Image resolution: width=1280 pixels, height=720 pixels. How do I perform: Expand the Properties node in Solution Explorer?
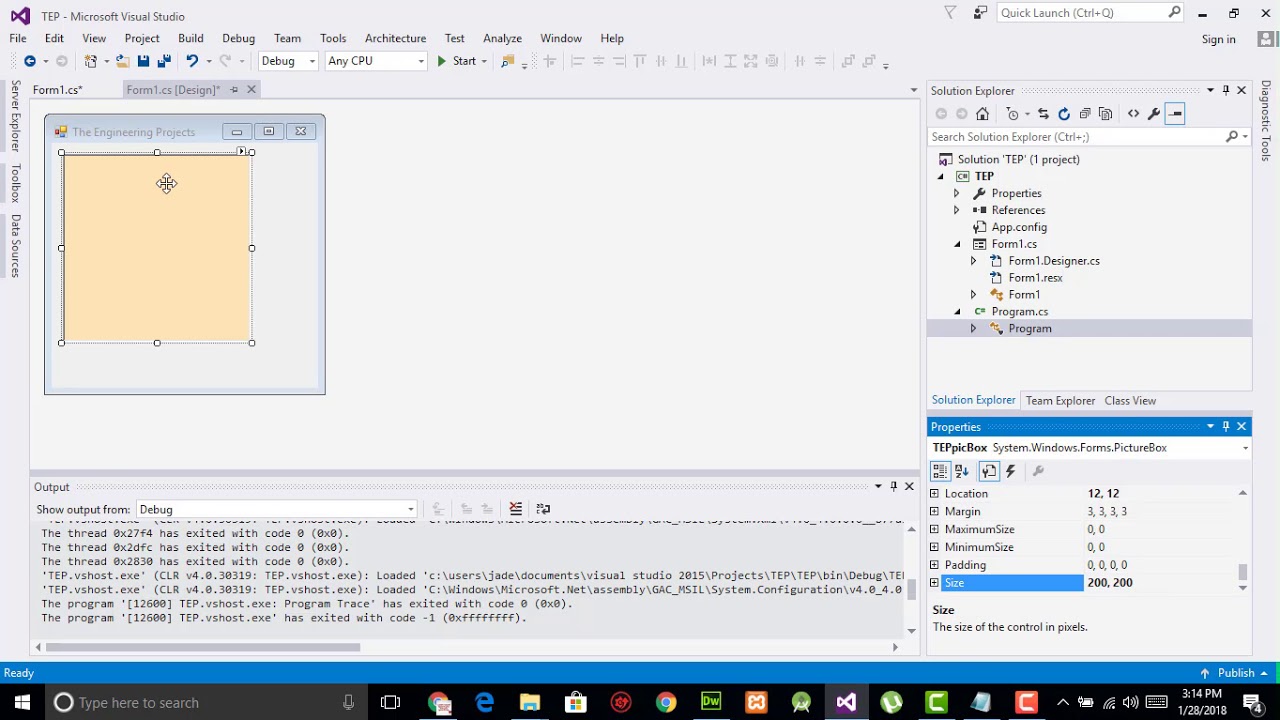[x=956, y=193]
